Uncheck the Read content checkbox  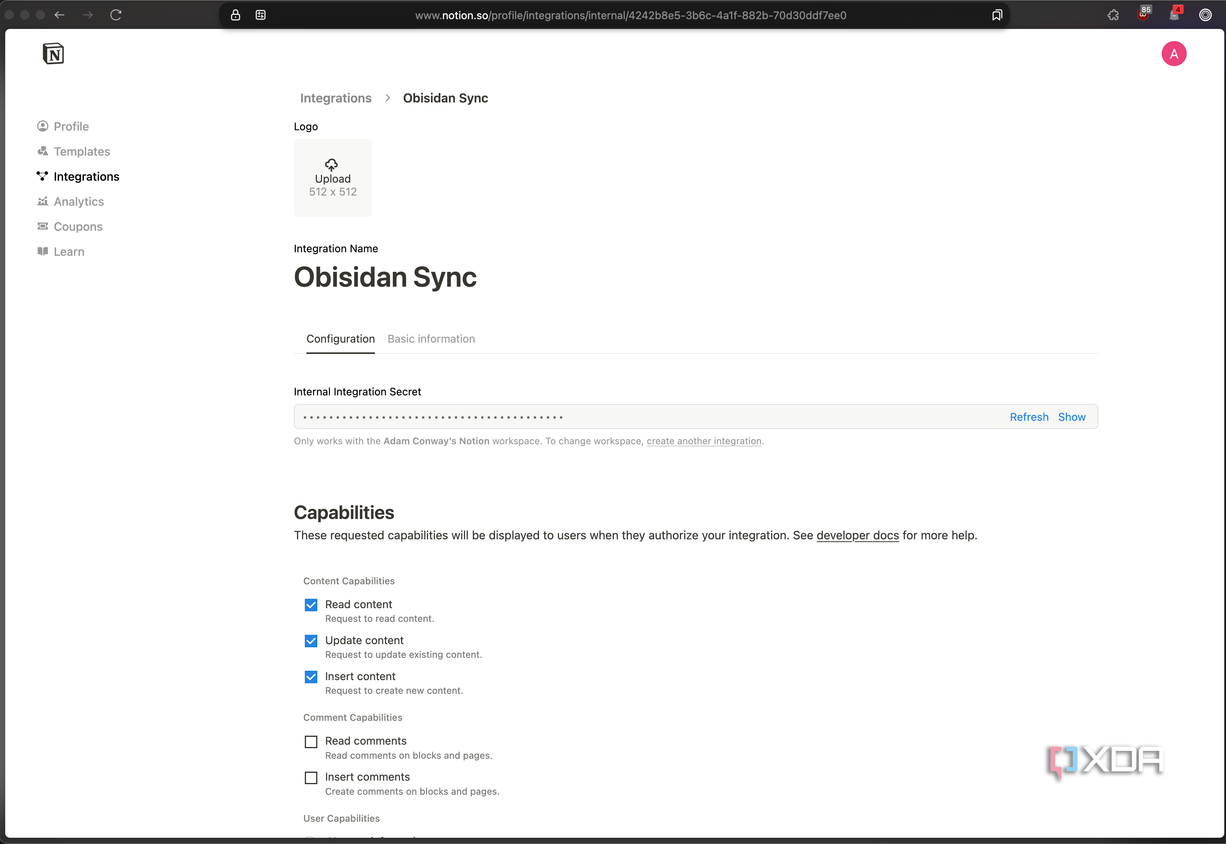(311, 605)
